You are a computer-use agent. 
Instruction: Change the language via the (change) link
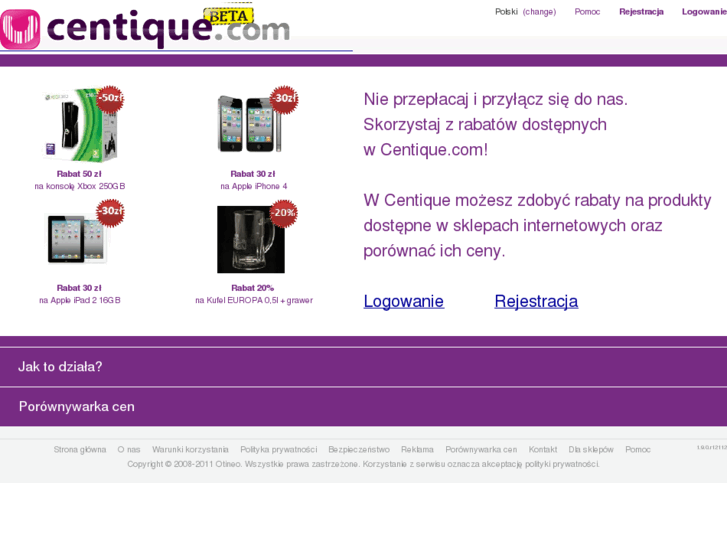pos(539,12)
